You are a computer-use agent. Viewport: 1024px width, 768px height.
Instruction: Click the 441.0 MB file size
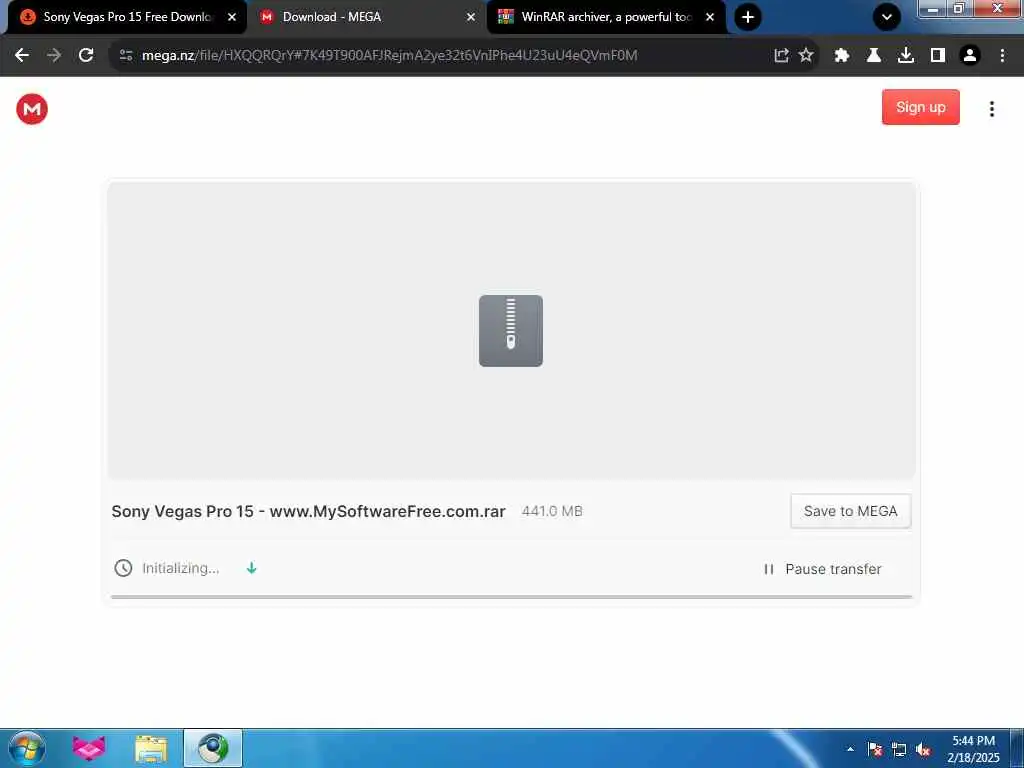pyautogui.click(x=552, y=511)
